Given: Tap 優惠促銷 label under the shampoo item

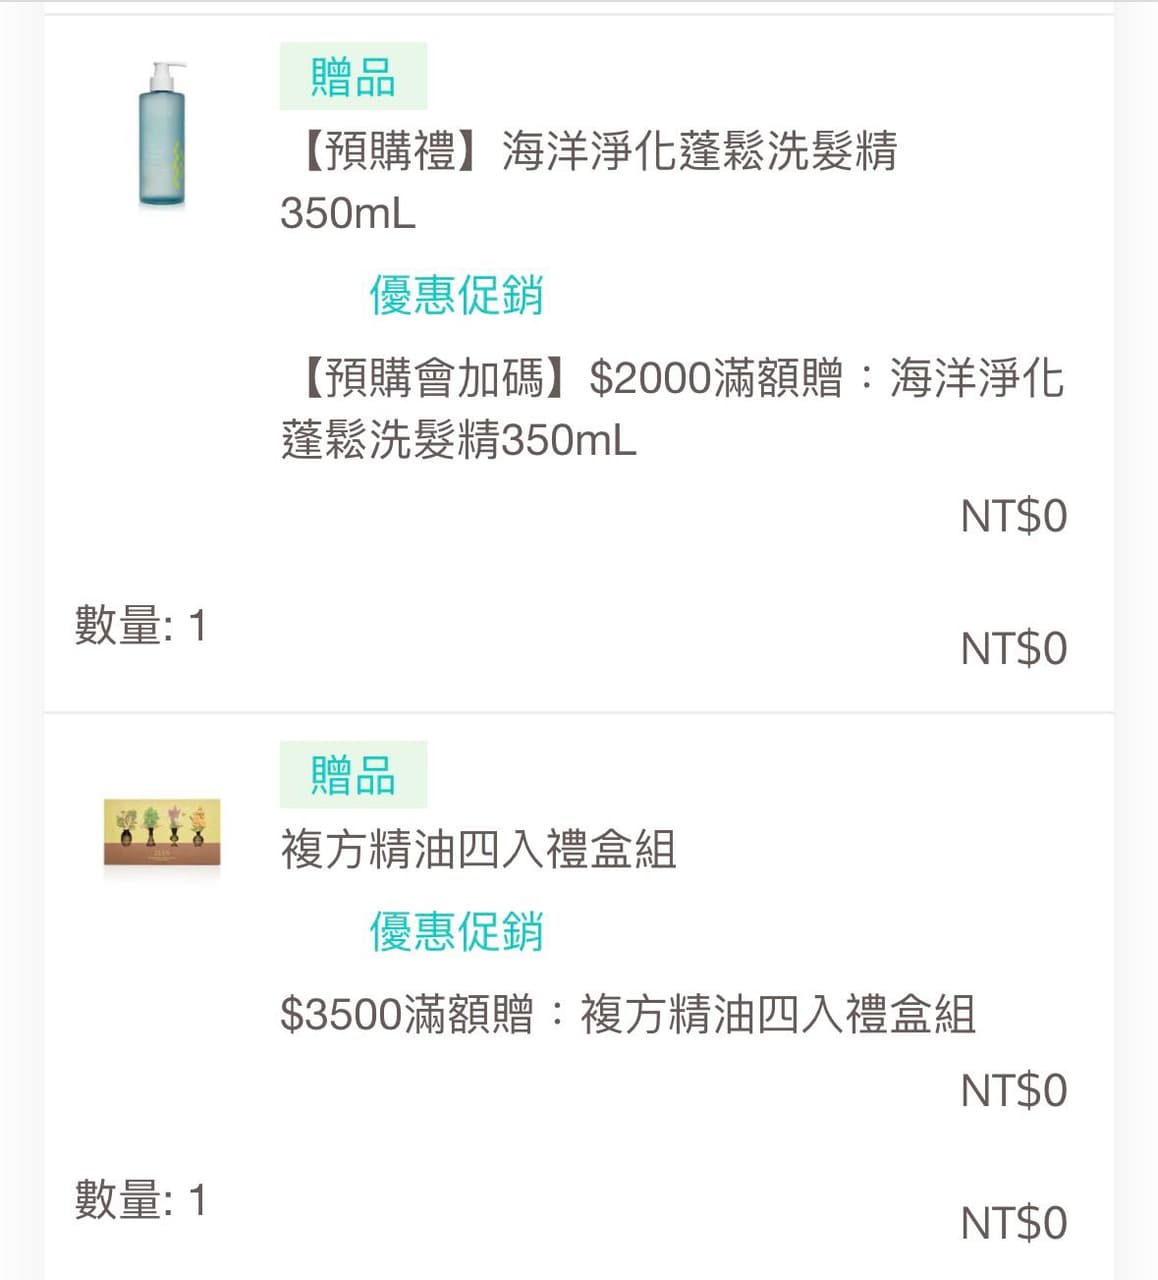Looking at the screenshot, I should tap(456, 295).
